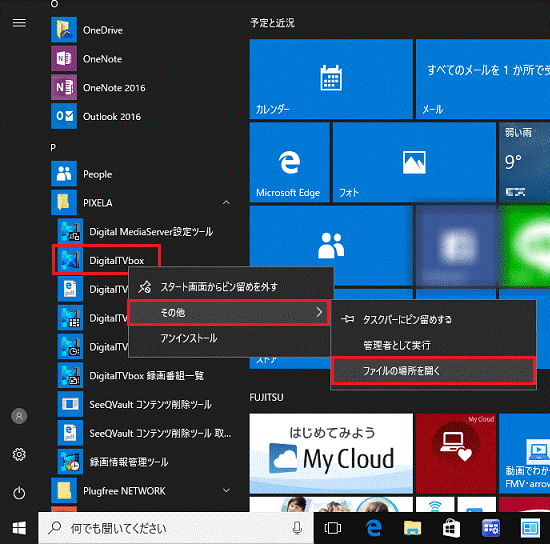Click the FUJITSU group header
Image resolution: width=550 pixels, height=544 pixels.
pos(266,397)
